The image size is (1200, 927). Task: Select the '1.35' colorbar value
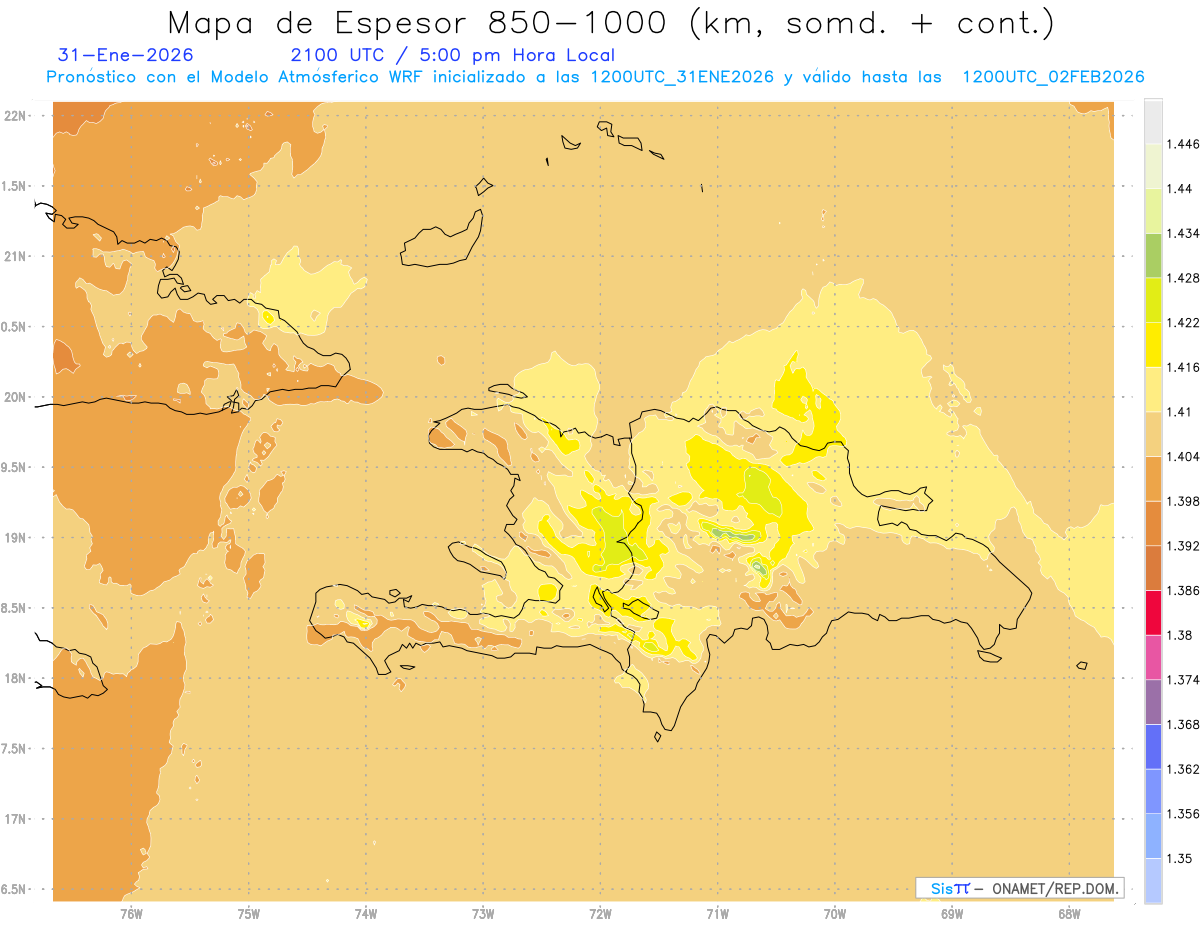pyautogui.click(x=1179, y=858)
